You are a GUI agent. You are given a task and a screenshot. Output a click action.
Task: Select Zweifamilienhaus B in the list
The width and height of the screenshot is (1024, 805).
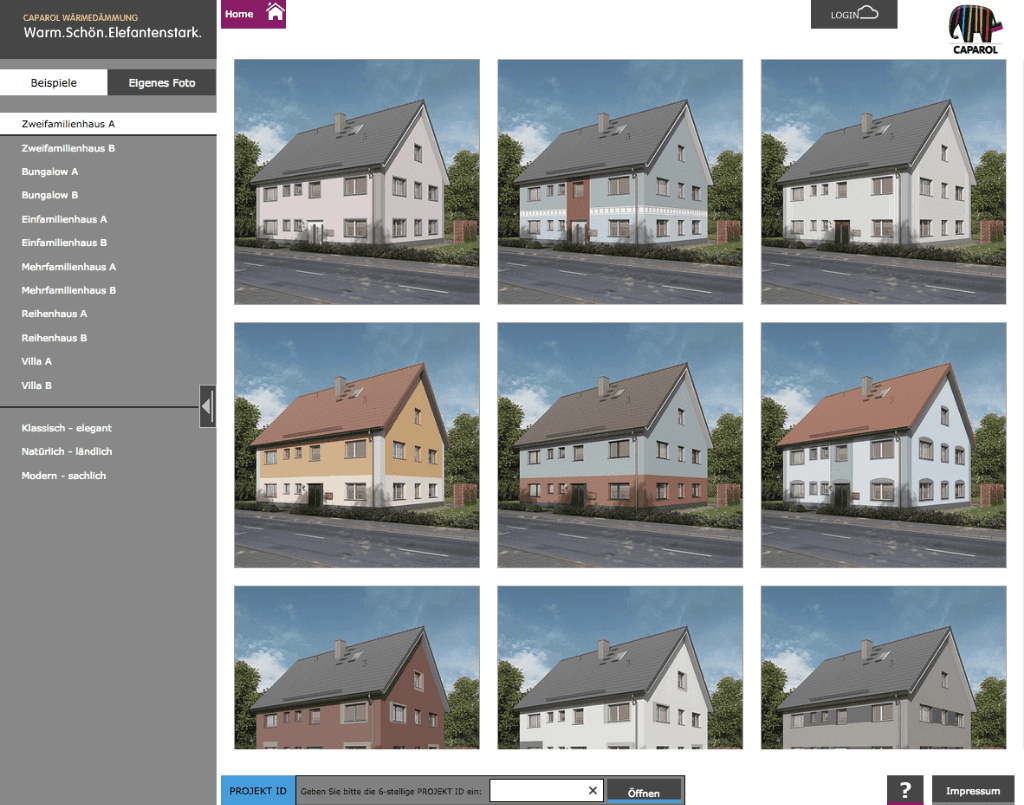68,148
